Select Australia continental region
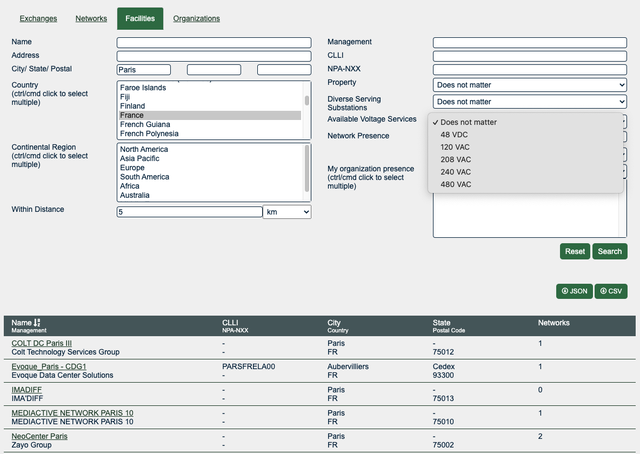 210,195
